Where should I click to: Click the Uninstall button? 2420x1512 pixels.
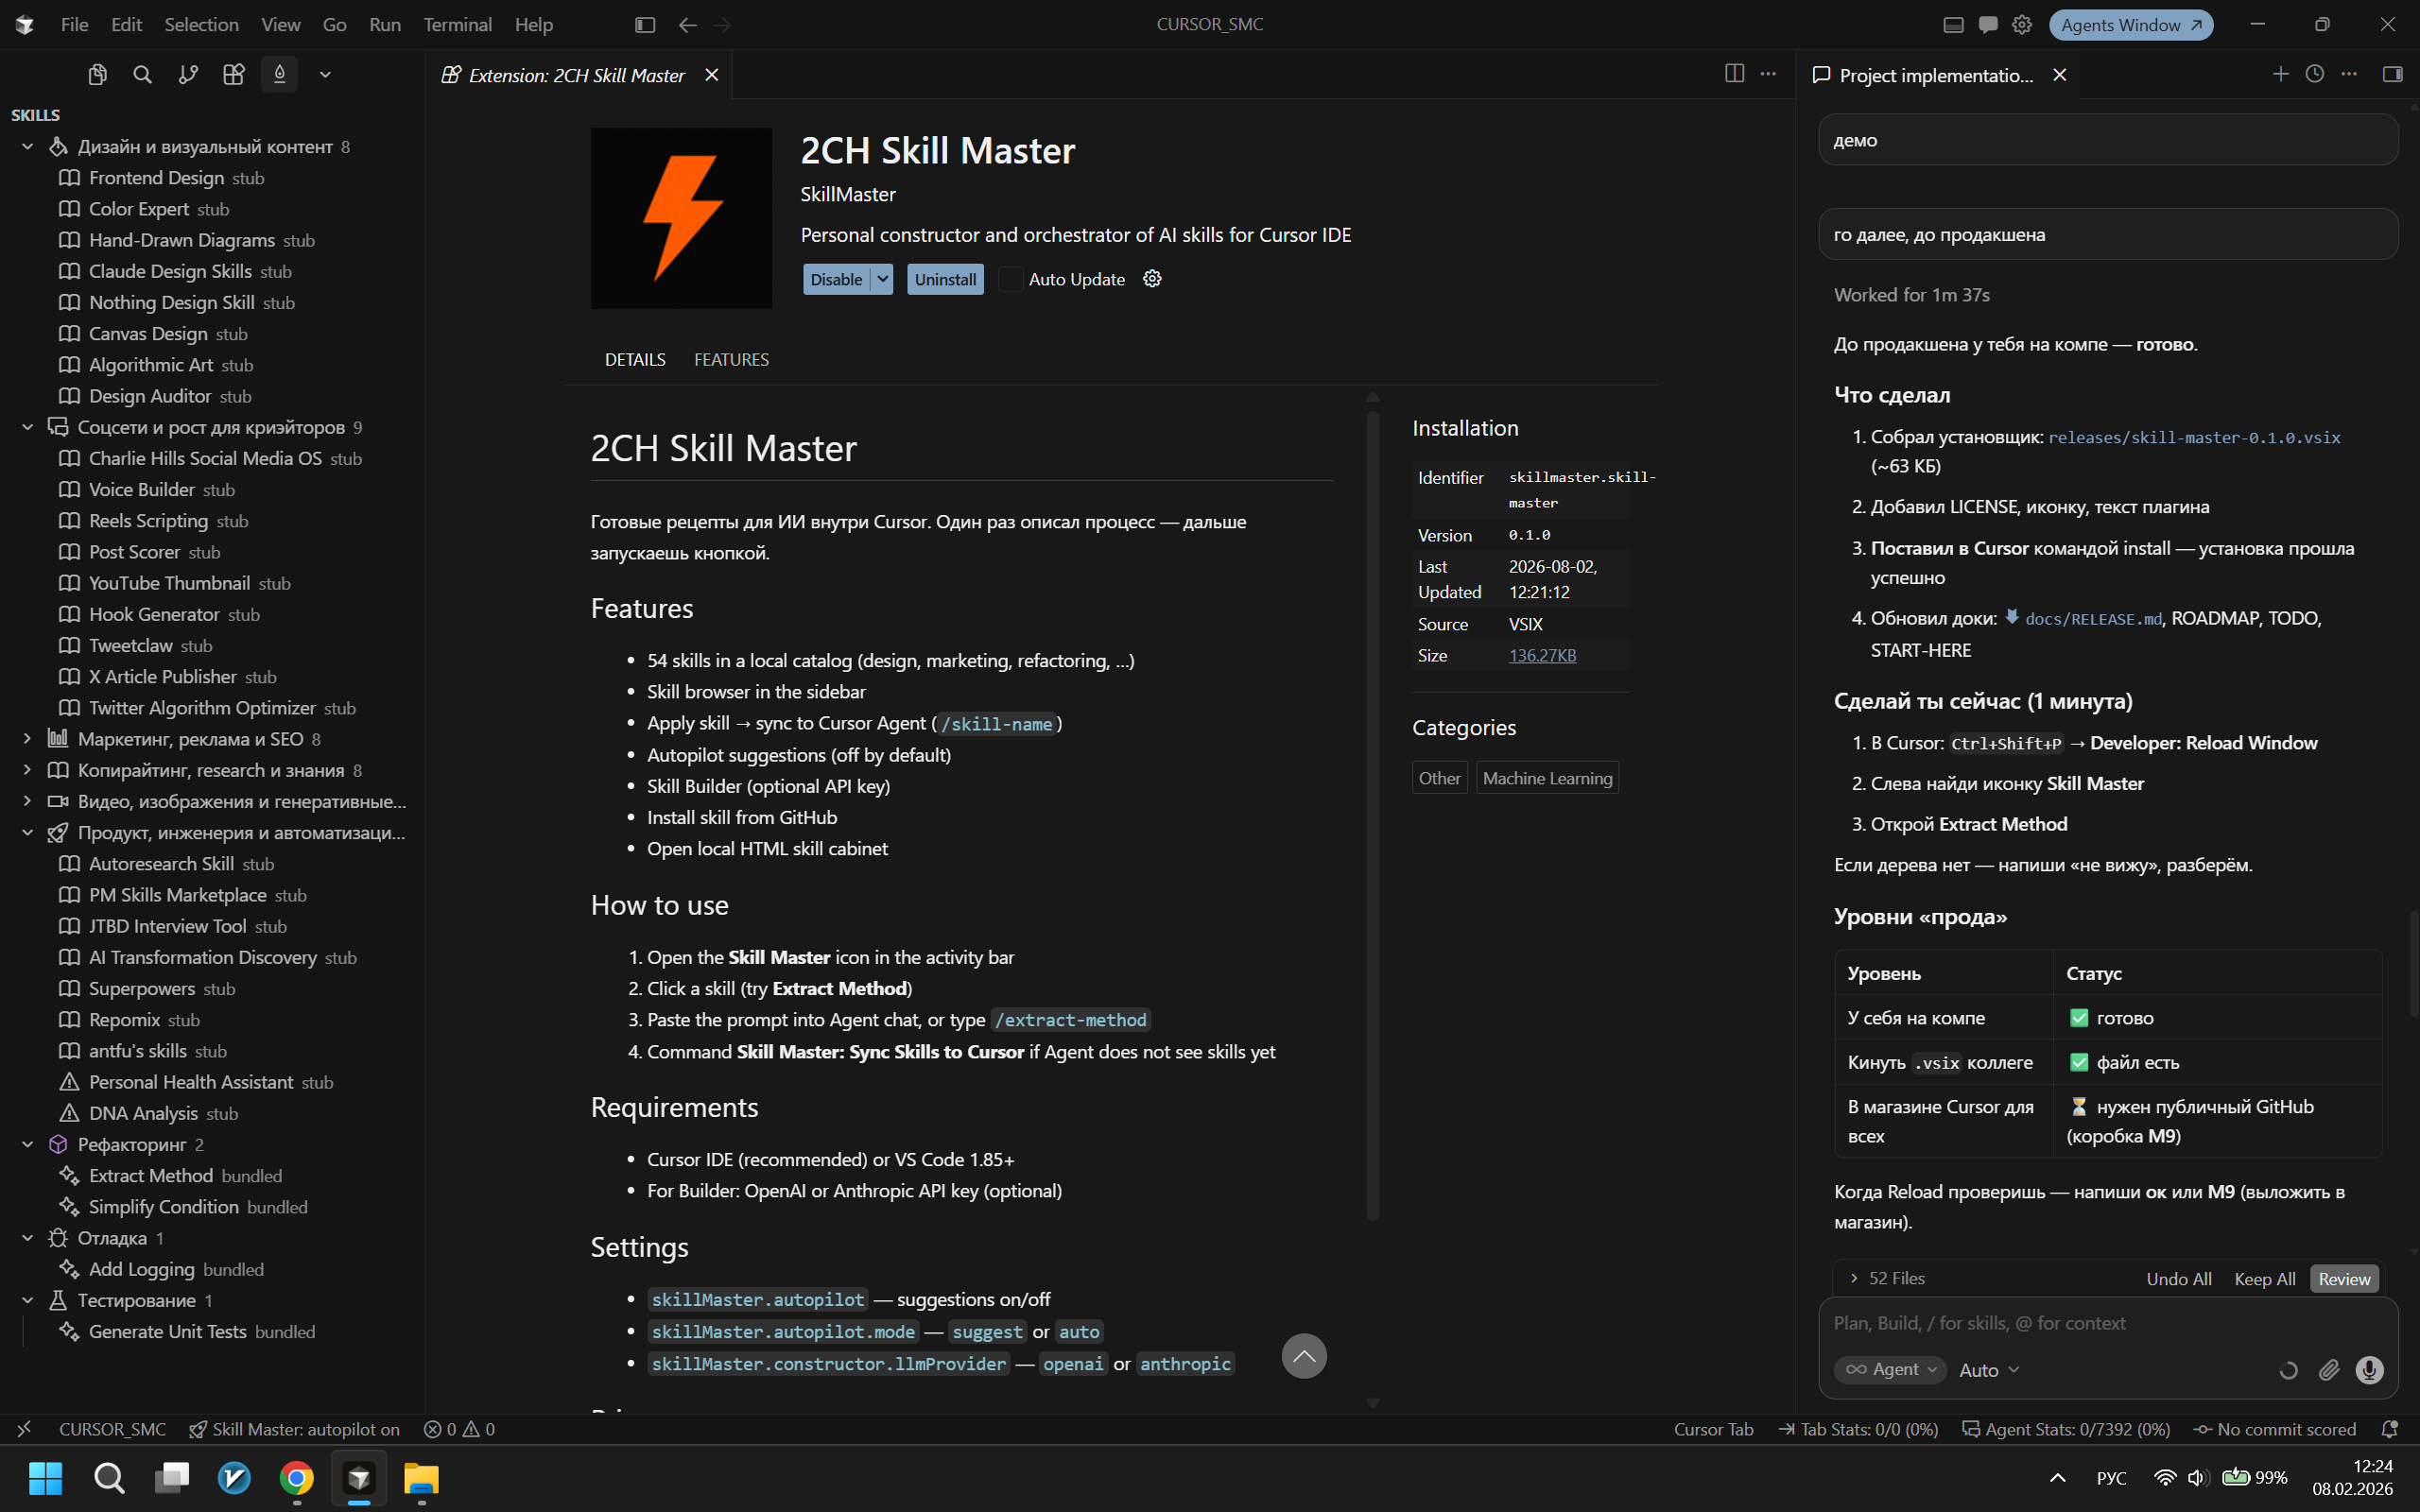[x=945, y=279]
